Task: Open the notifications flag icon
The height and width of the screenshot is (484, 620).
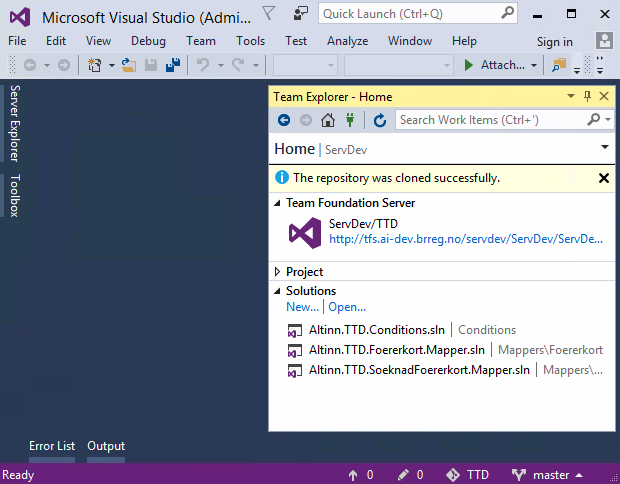Action: (269, 13)
